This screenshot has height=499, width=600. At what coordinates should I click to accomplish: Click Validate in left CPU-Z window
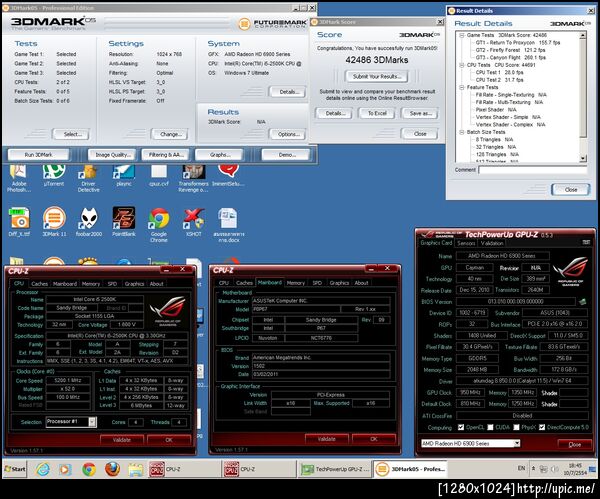tap(122, 440)
